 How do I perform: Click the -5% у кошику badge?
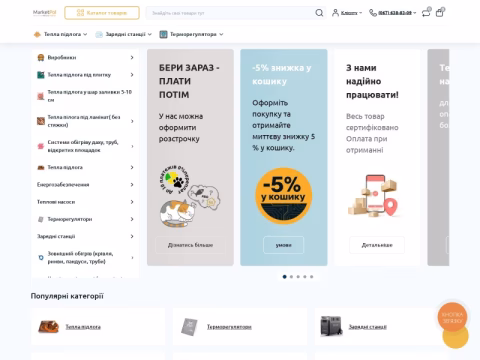[x=284, y=195]
